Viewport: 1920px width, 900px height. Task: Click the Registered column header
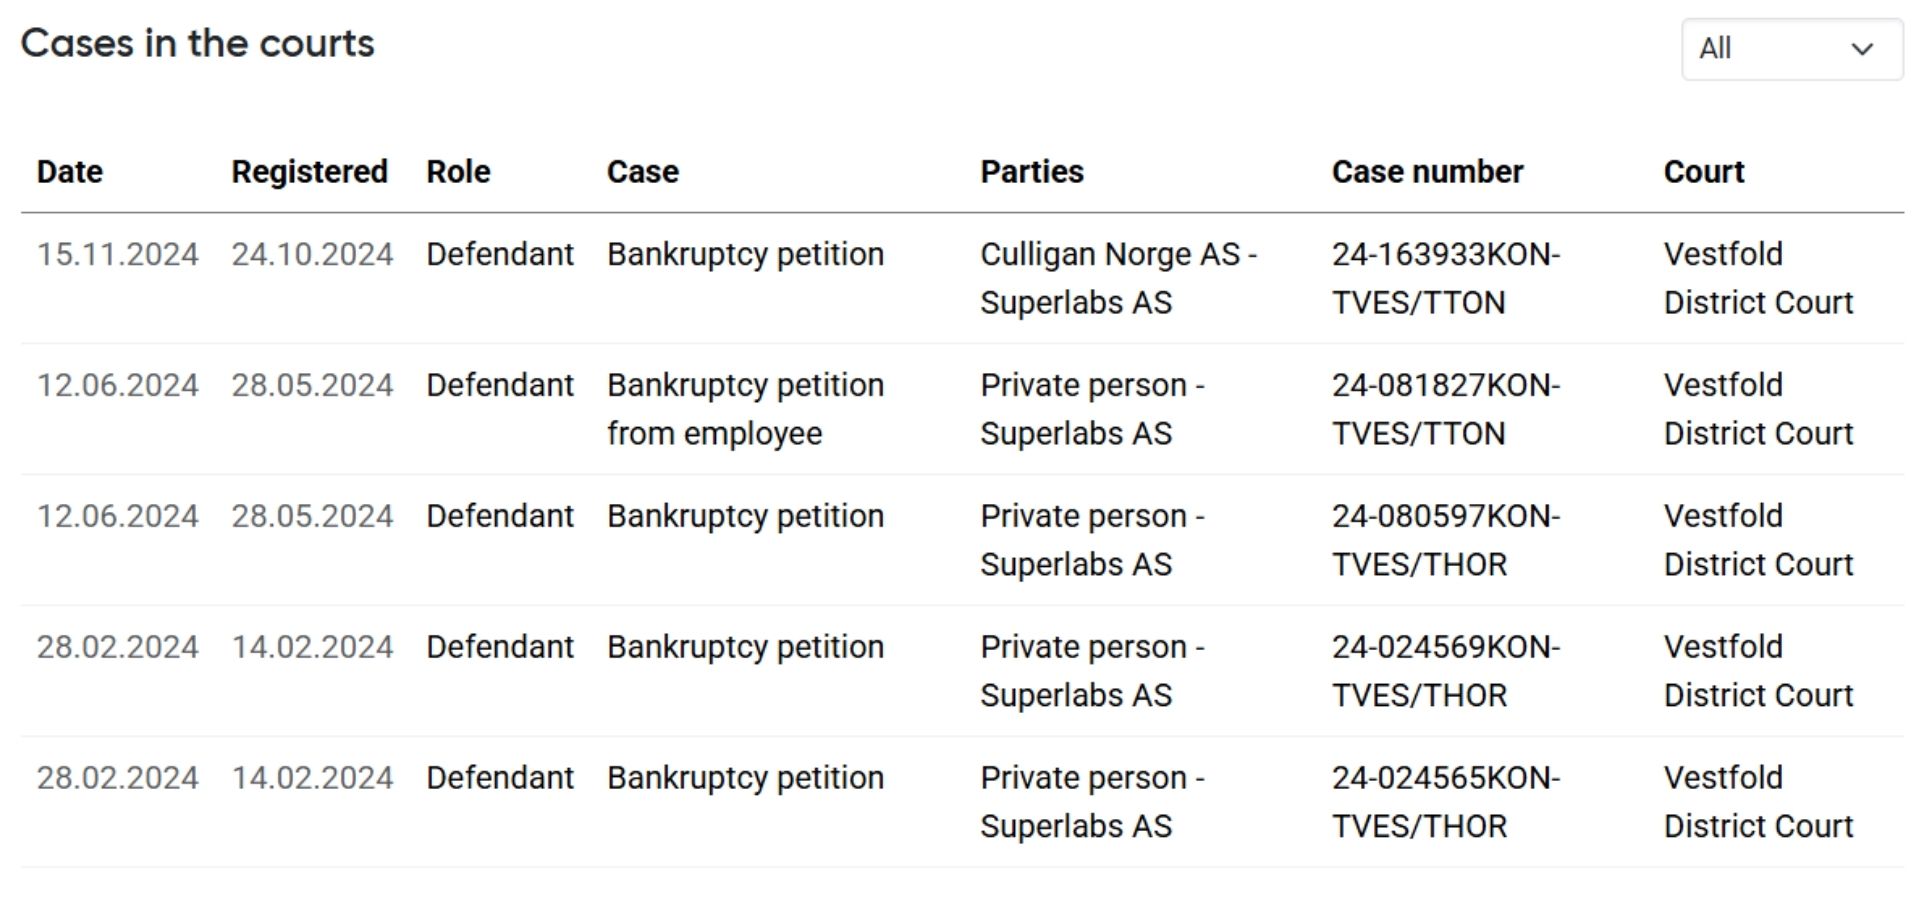(x=309, y=172)
